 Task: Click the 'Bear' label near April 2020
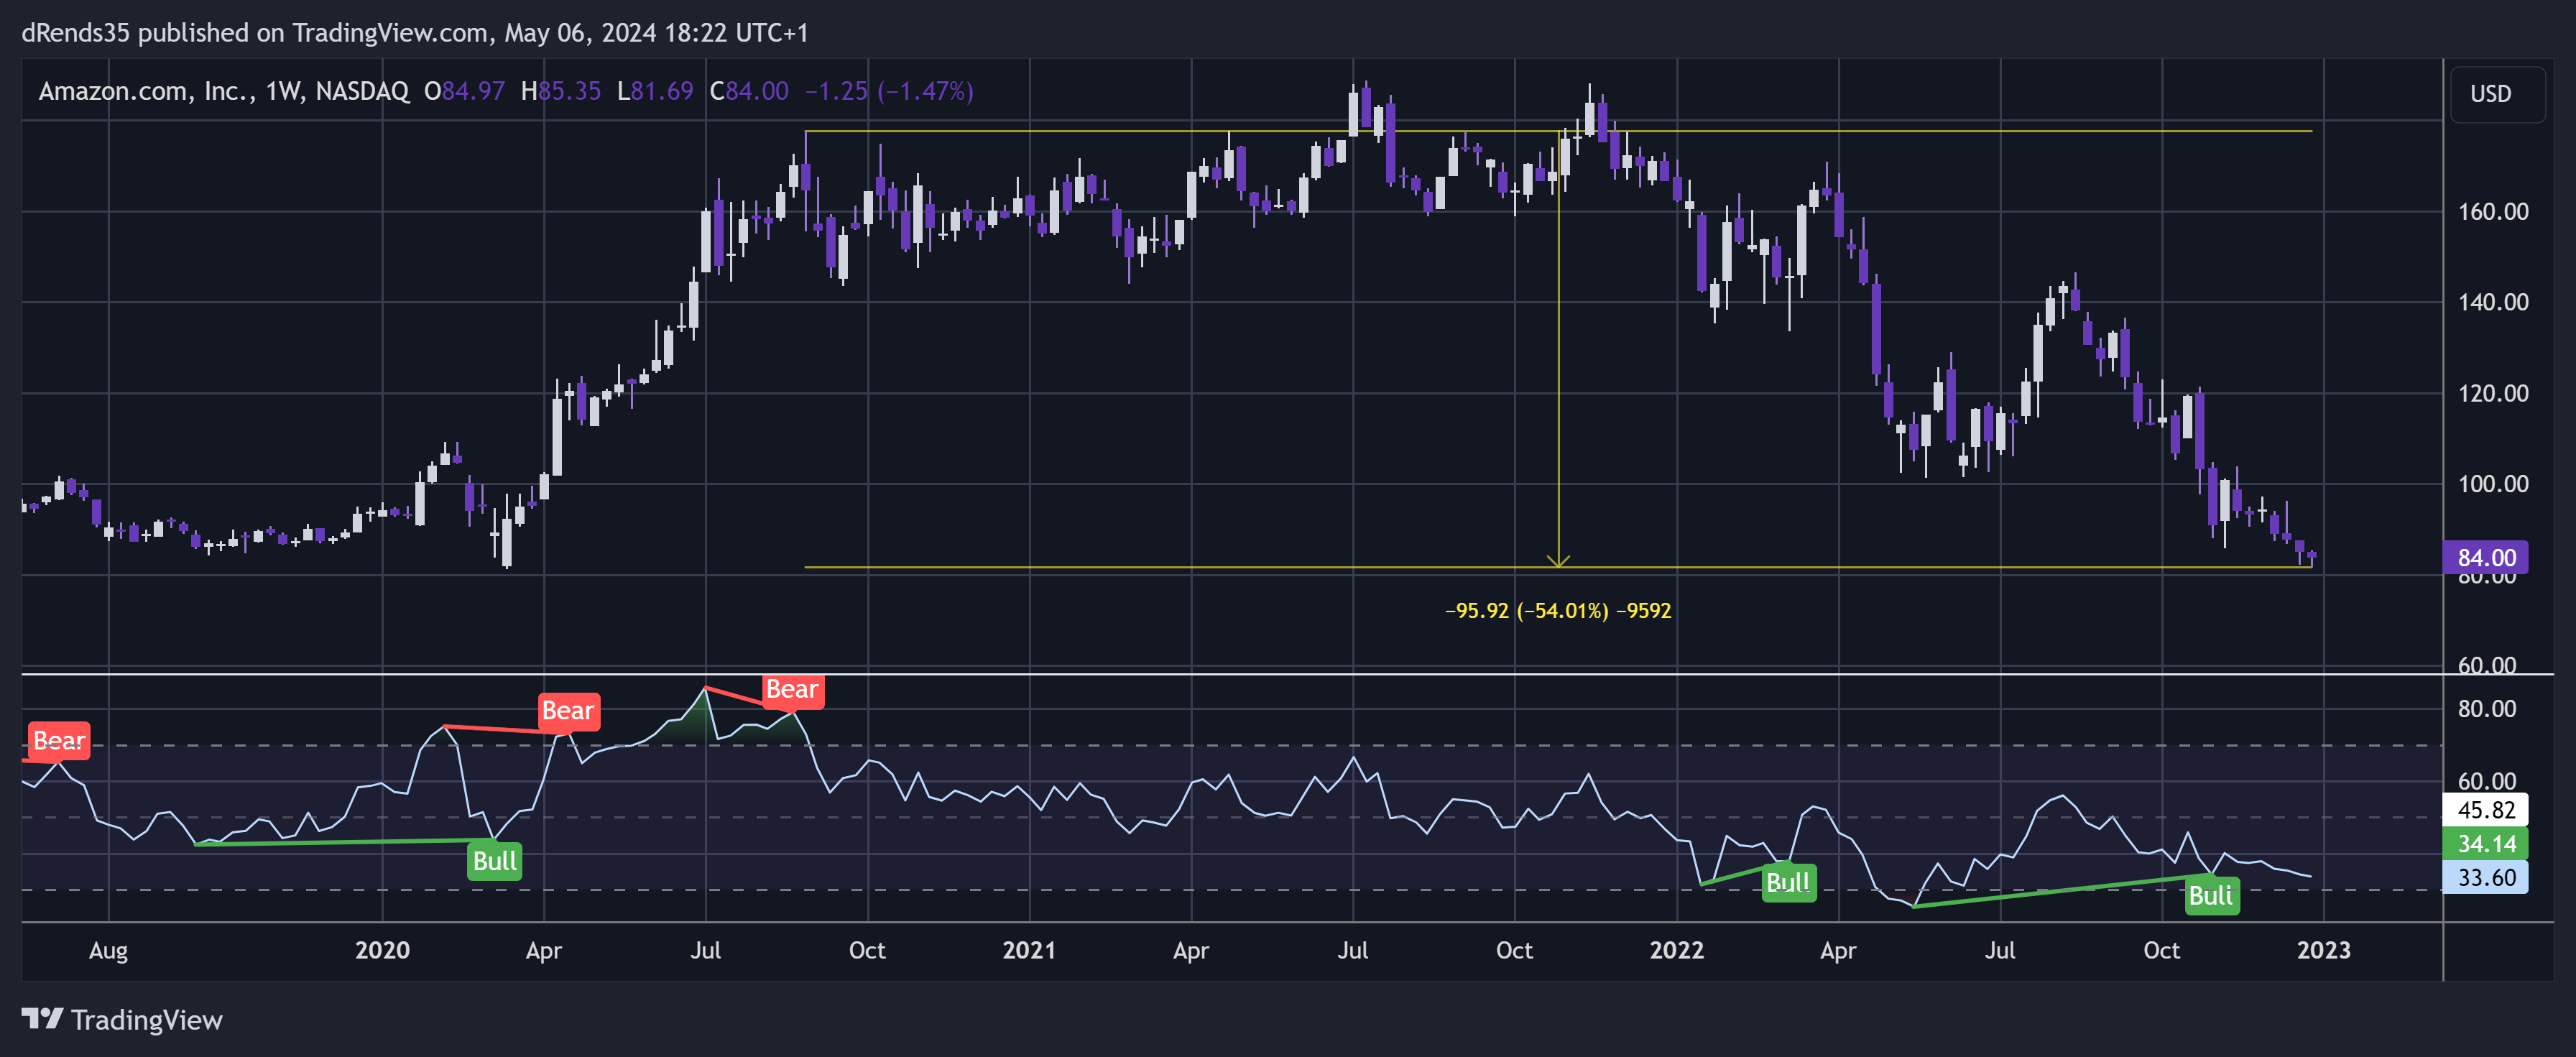click(x=568, y=711)
